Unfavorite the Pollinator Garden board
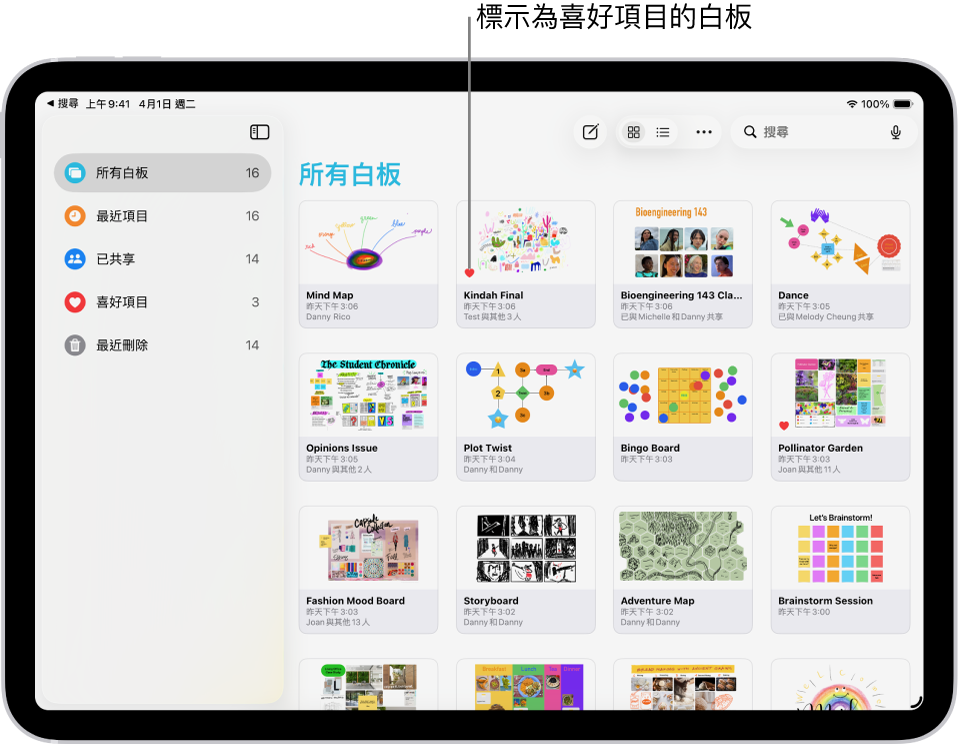This screenshot has height=745, width=960. pos(785,424)
